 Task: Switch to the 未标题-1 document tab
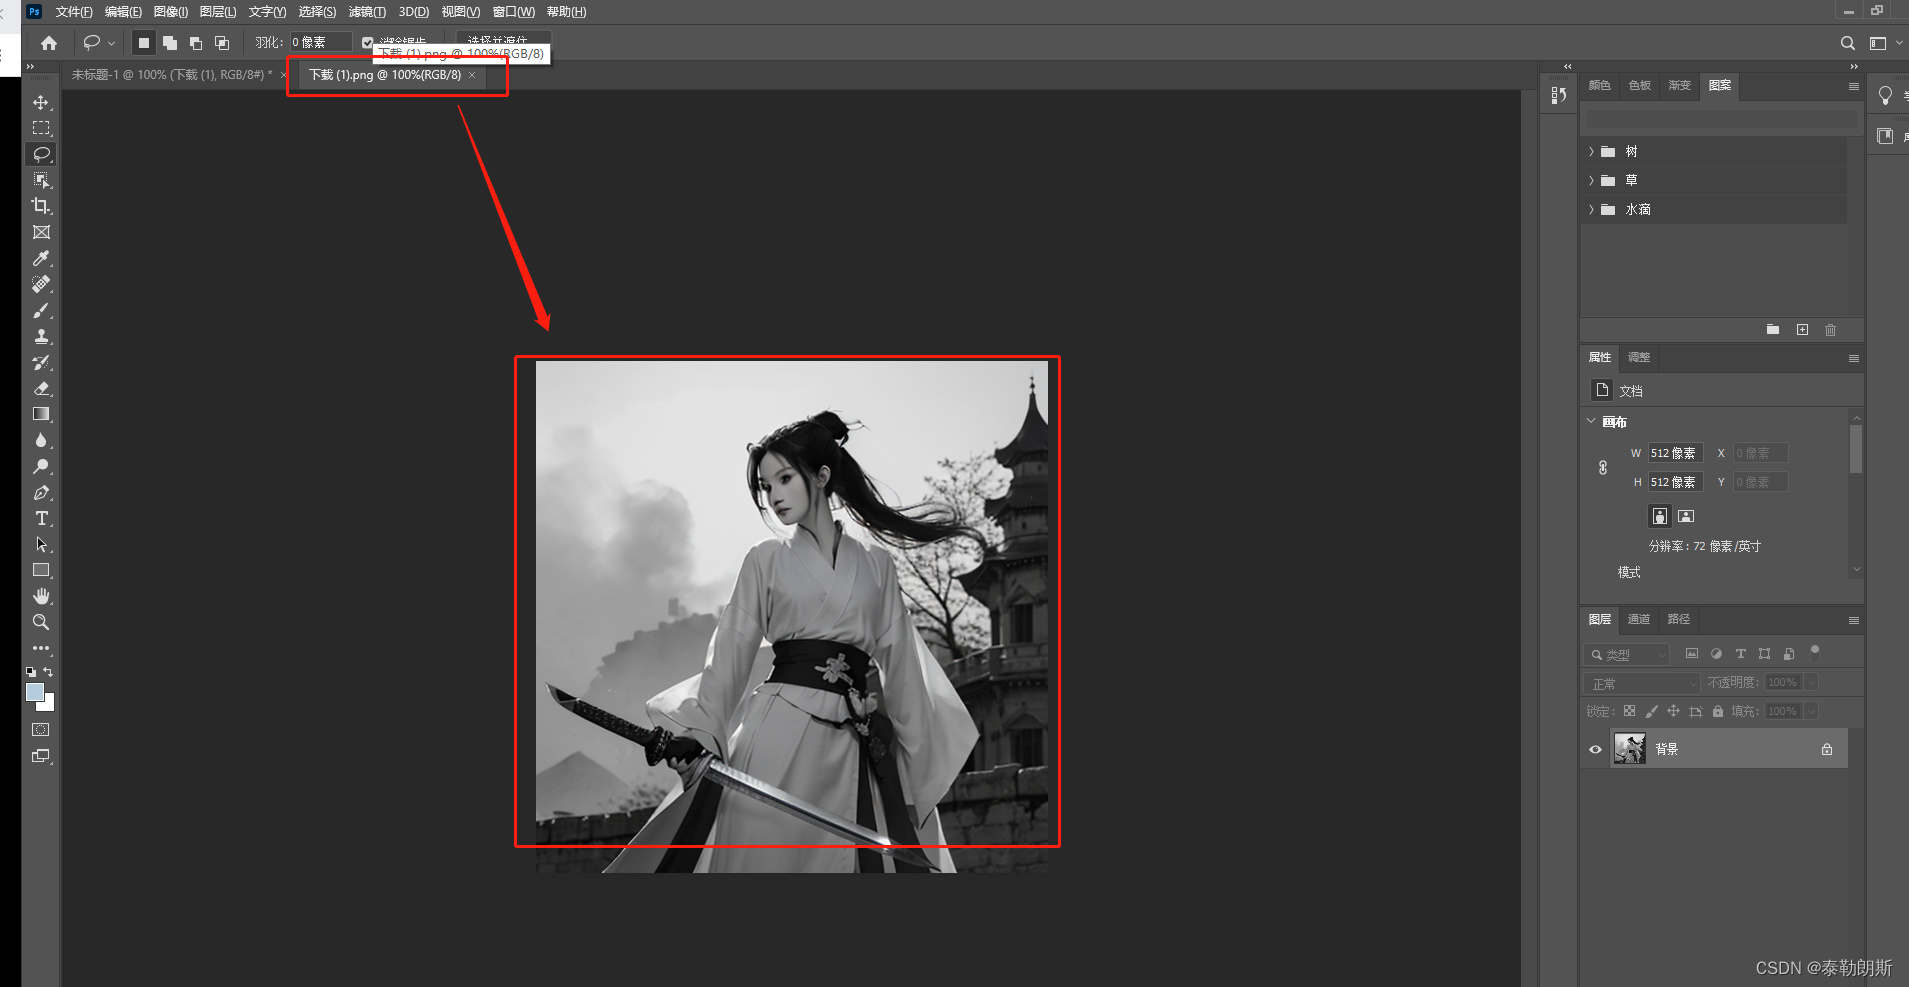click(x=172, y=75)
